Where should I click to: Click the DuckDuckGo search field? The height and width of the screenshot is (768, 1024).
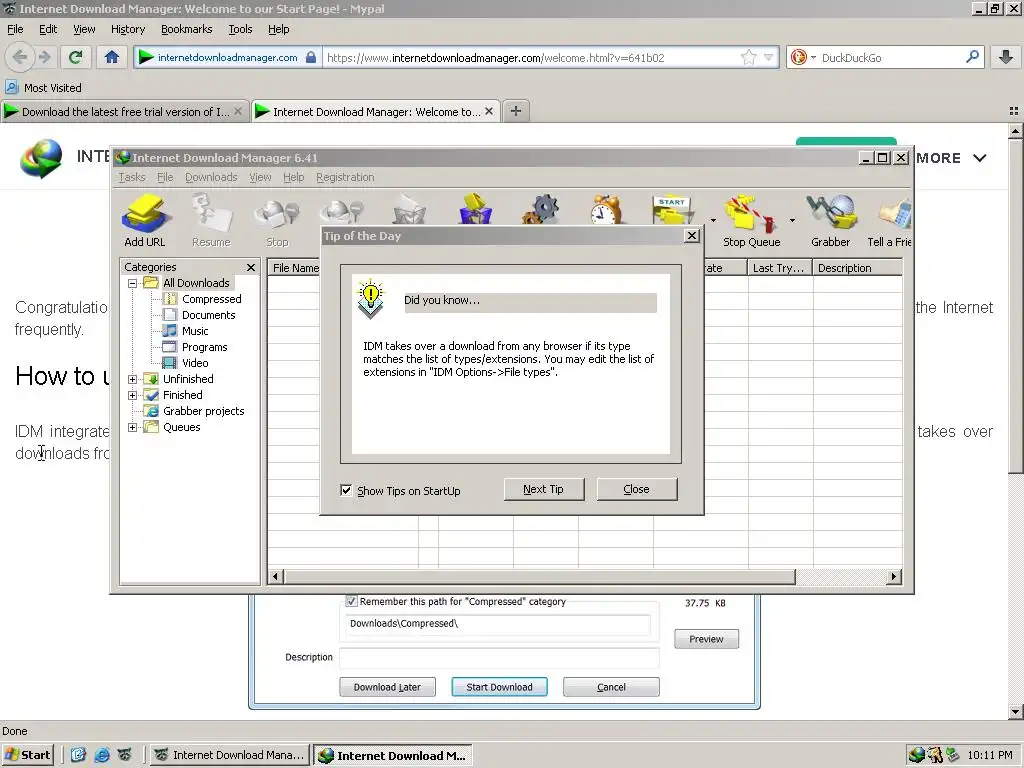click(x=891, y=57)
